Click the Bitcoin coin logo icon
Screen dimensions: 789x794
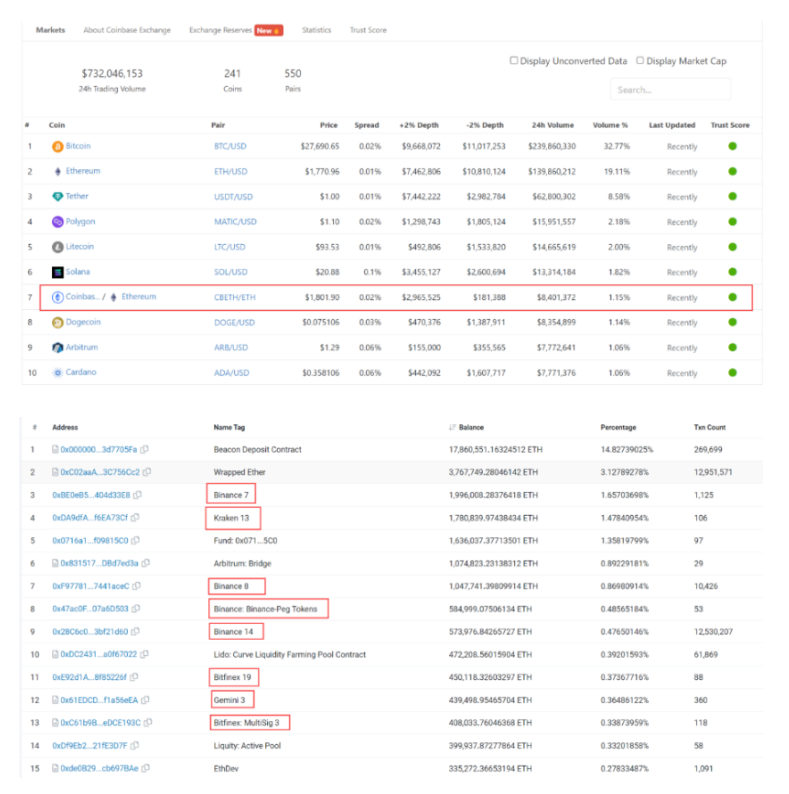58,147
